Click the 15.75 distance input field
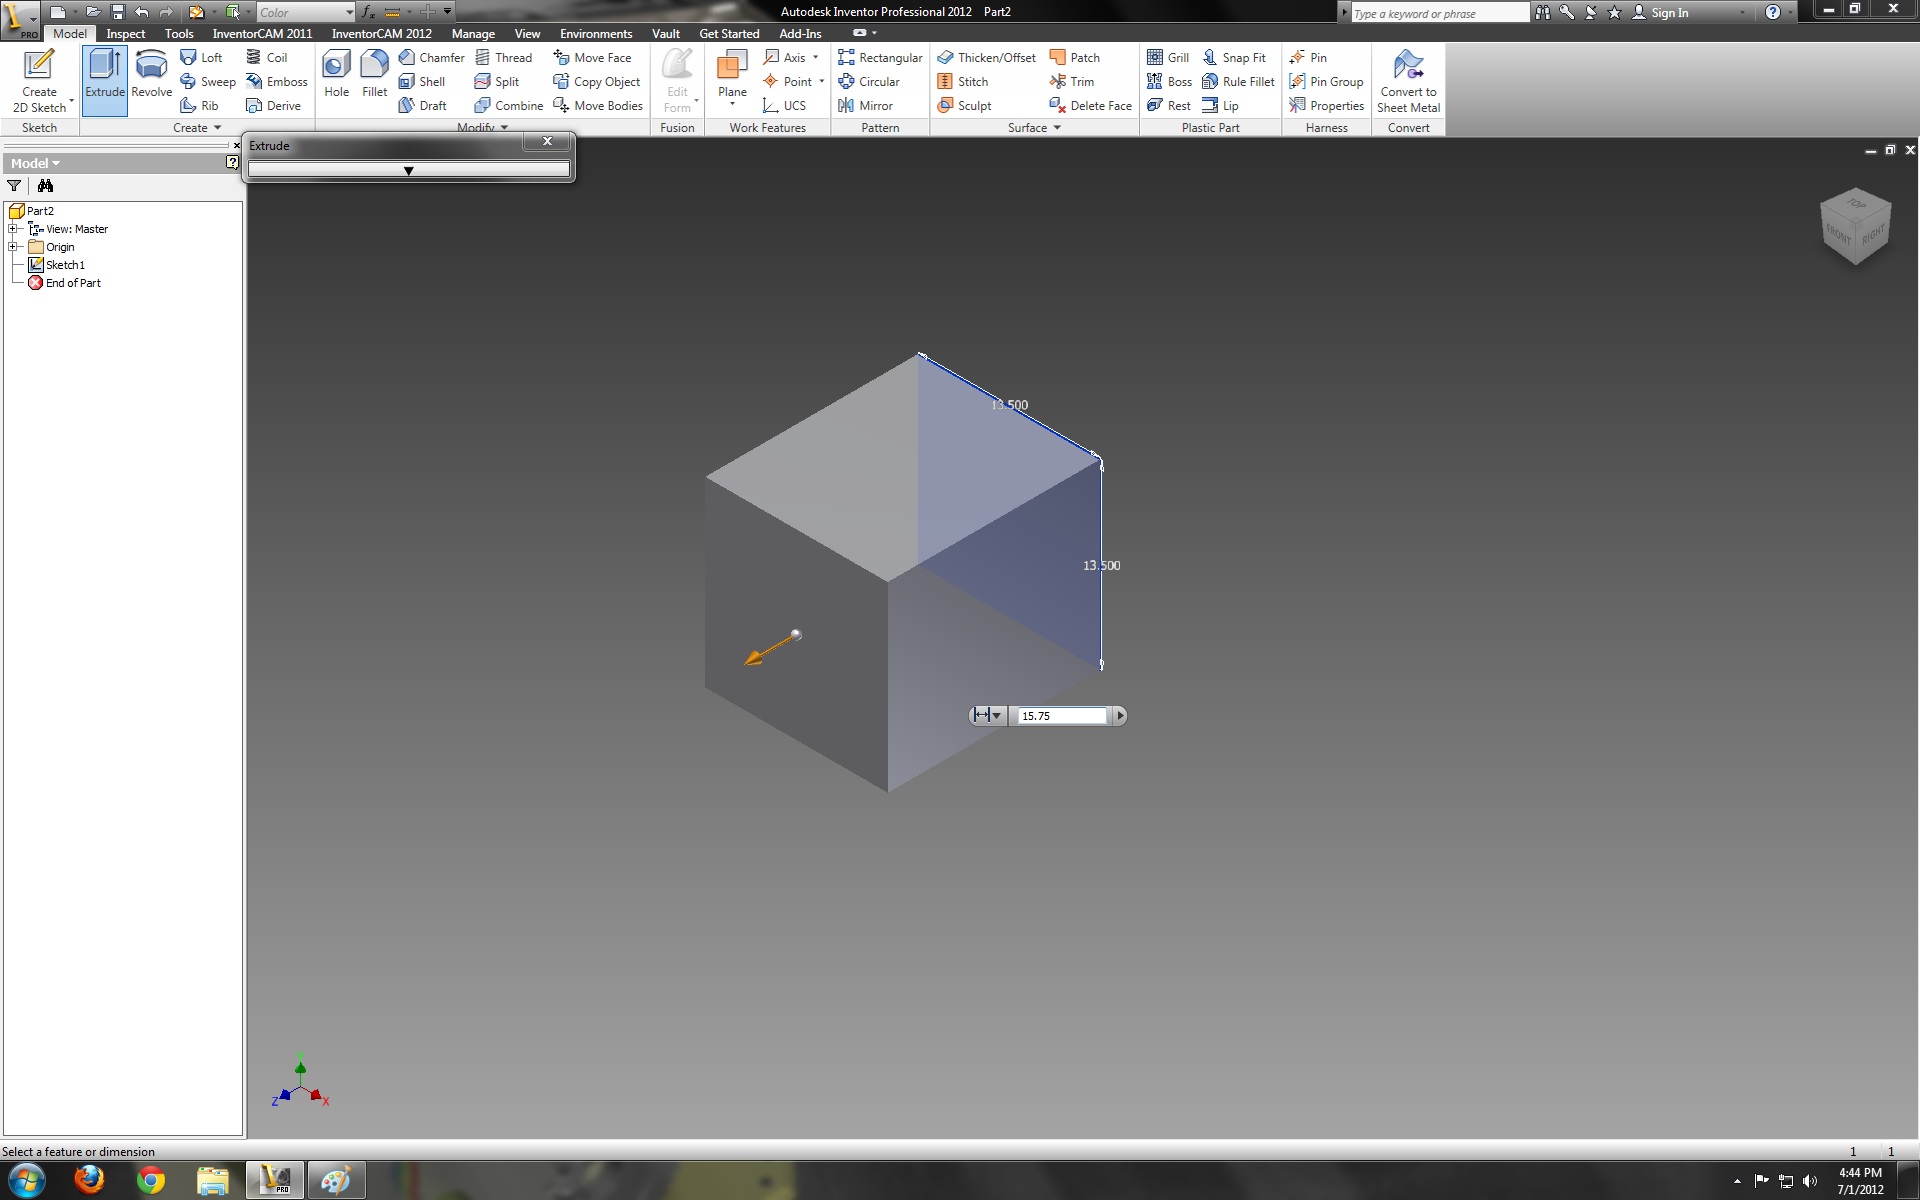 pos(1061,716)
